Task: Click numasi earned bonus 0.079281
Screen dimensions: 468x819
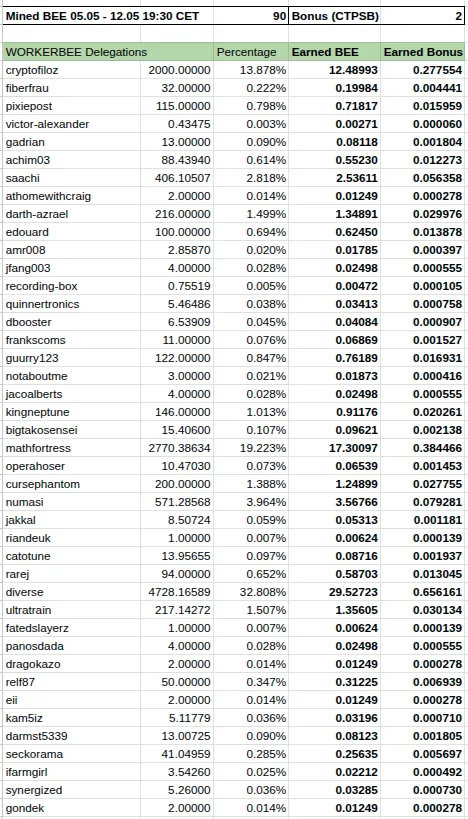Action: pyautogui.click(x=423, y=502)
